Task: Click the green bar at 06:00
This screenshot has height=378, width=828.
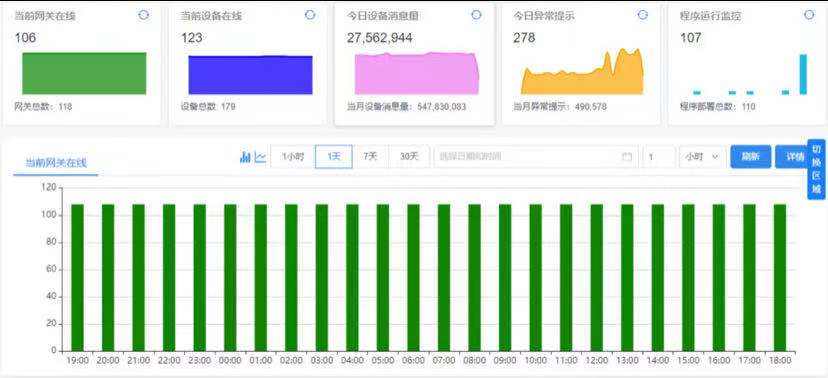Action: 413,278
